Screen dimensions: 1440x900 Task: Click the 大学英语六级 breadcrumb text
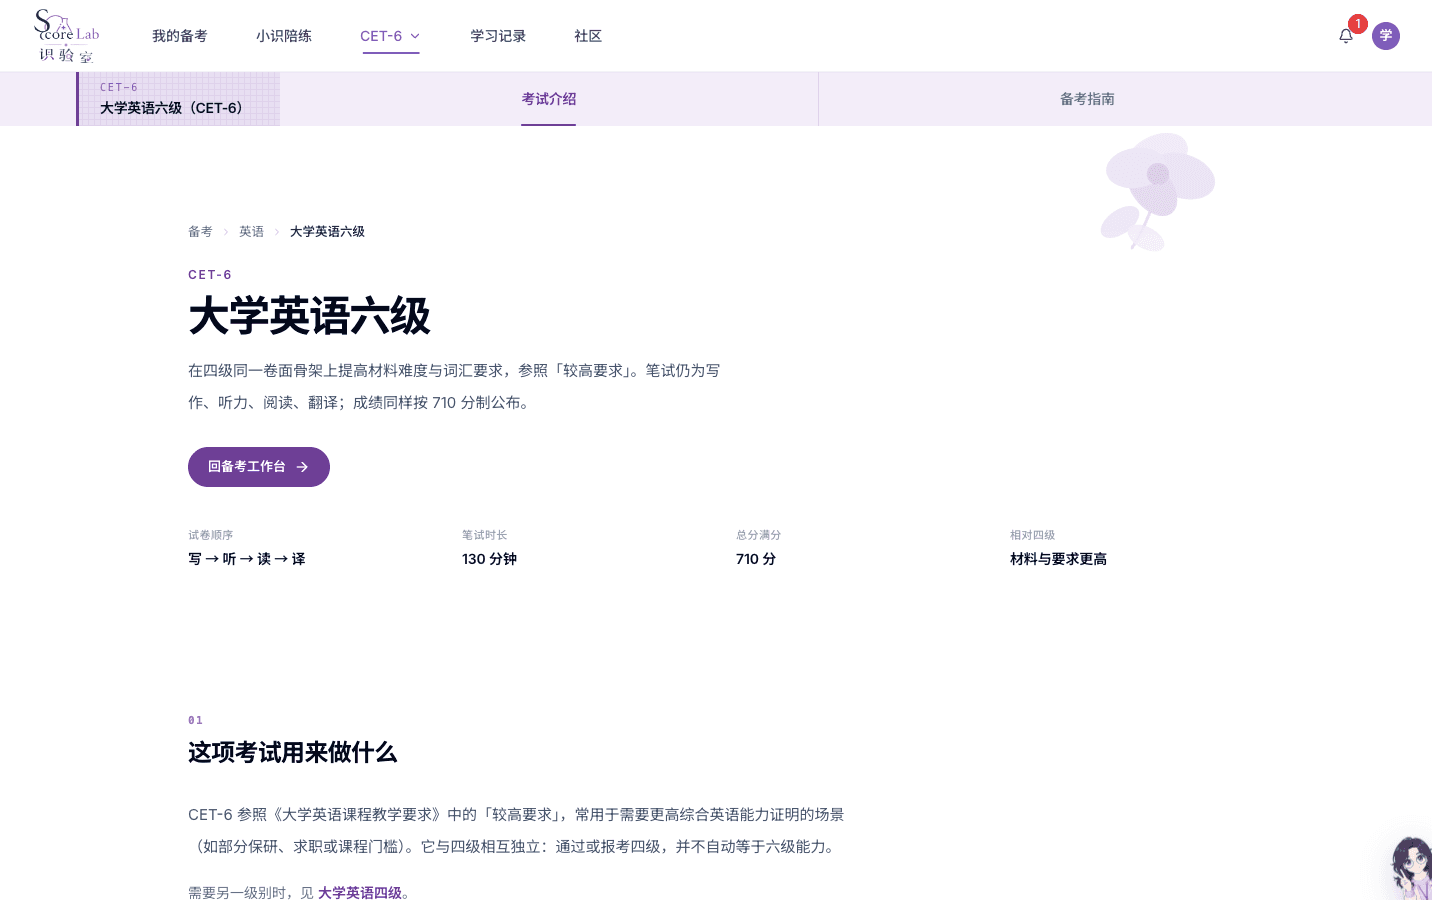[327, 232]
